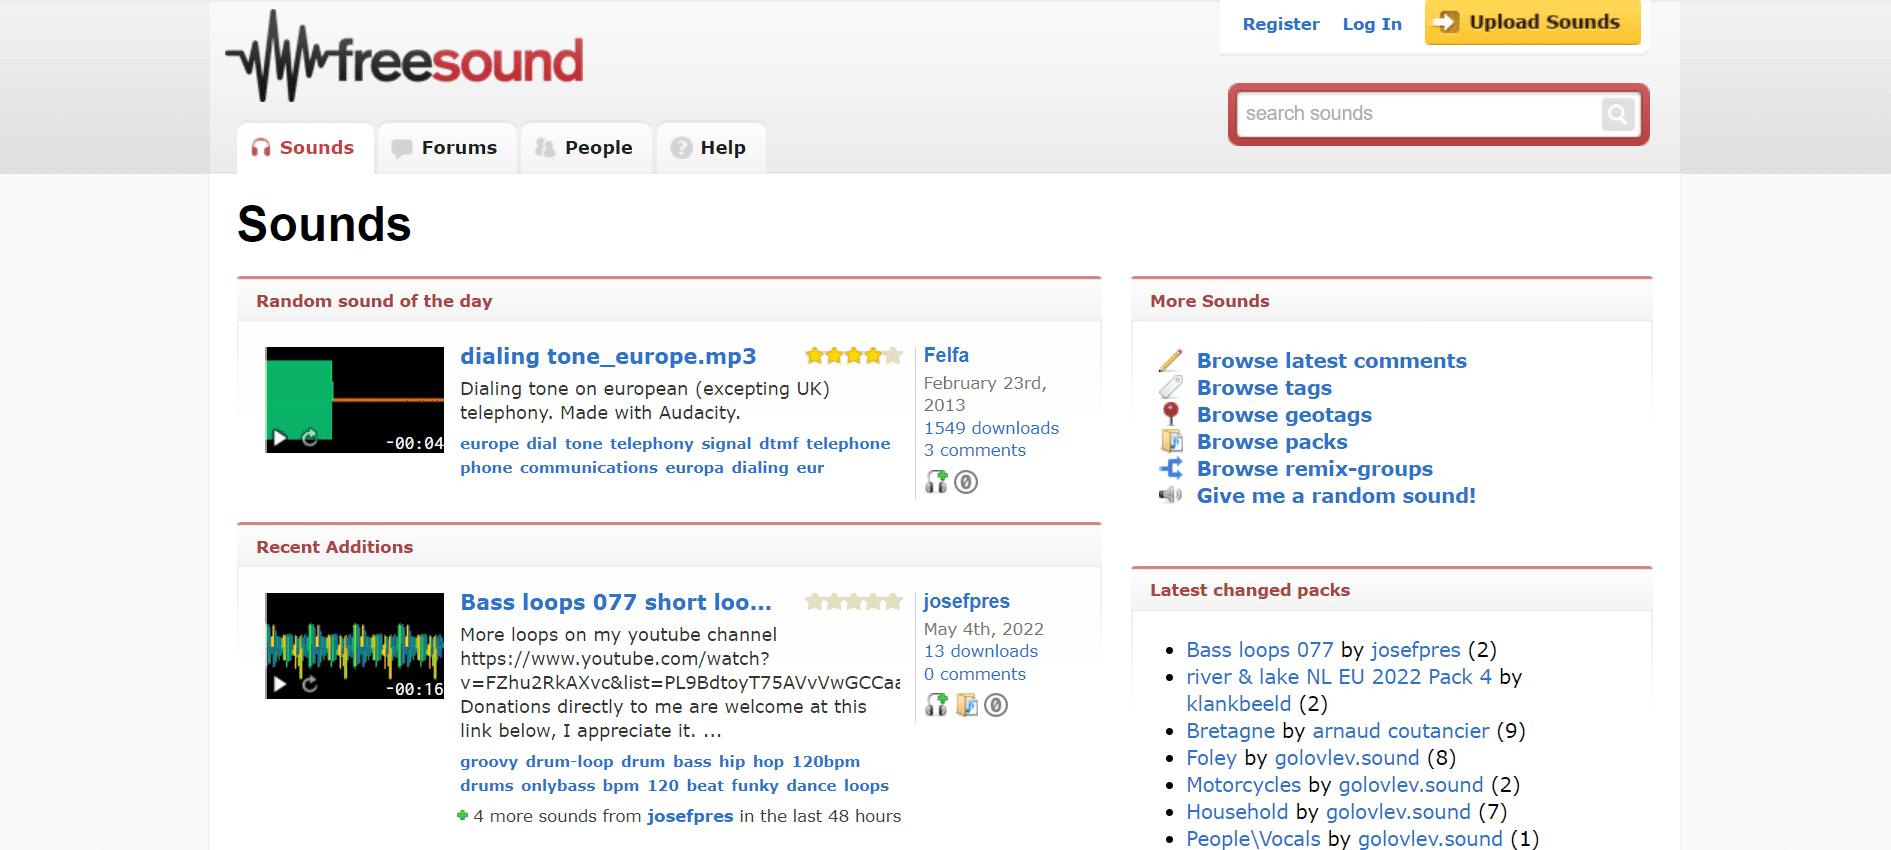Click Browse latest comments
This screenshot has width=1891, height=850.
pos(1331,361)
